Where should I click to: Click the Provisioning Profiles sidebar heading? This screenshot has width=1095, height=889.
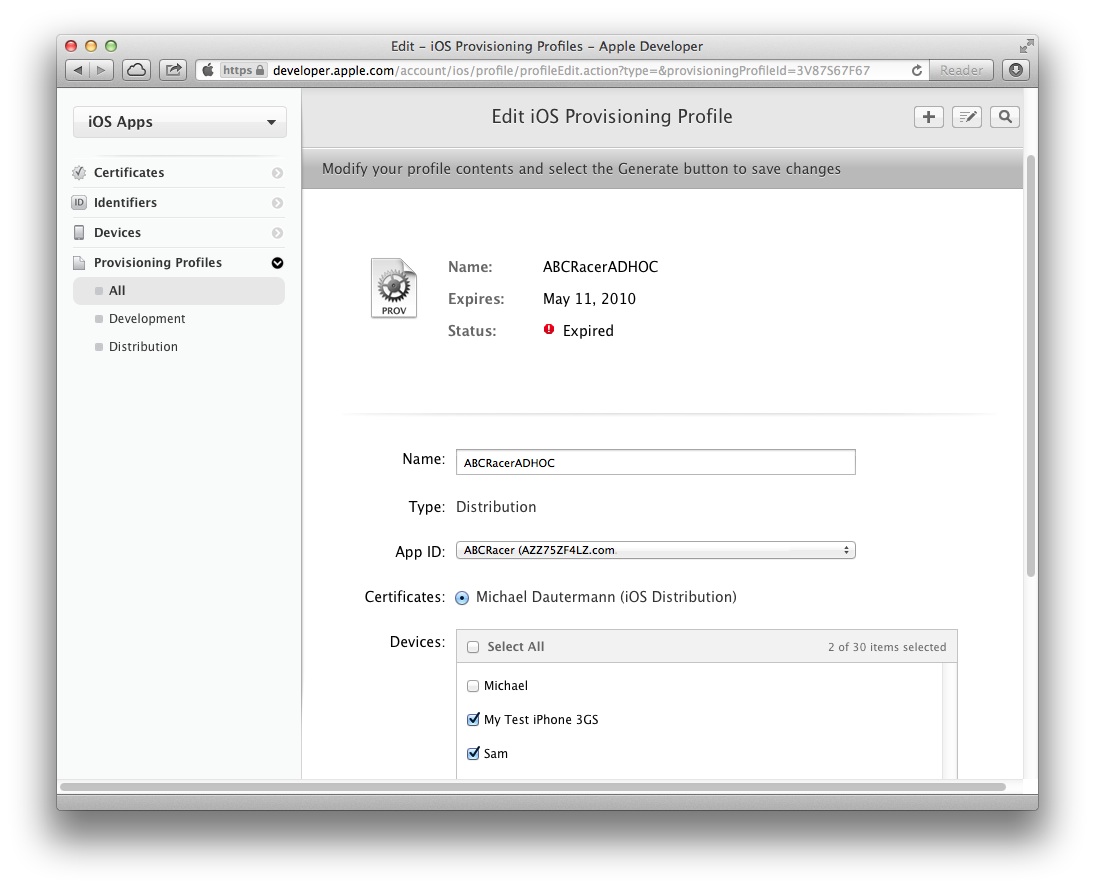[158, 263]
